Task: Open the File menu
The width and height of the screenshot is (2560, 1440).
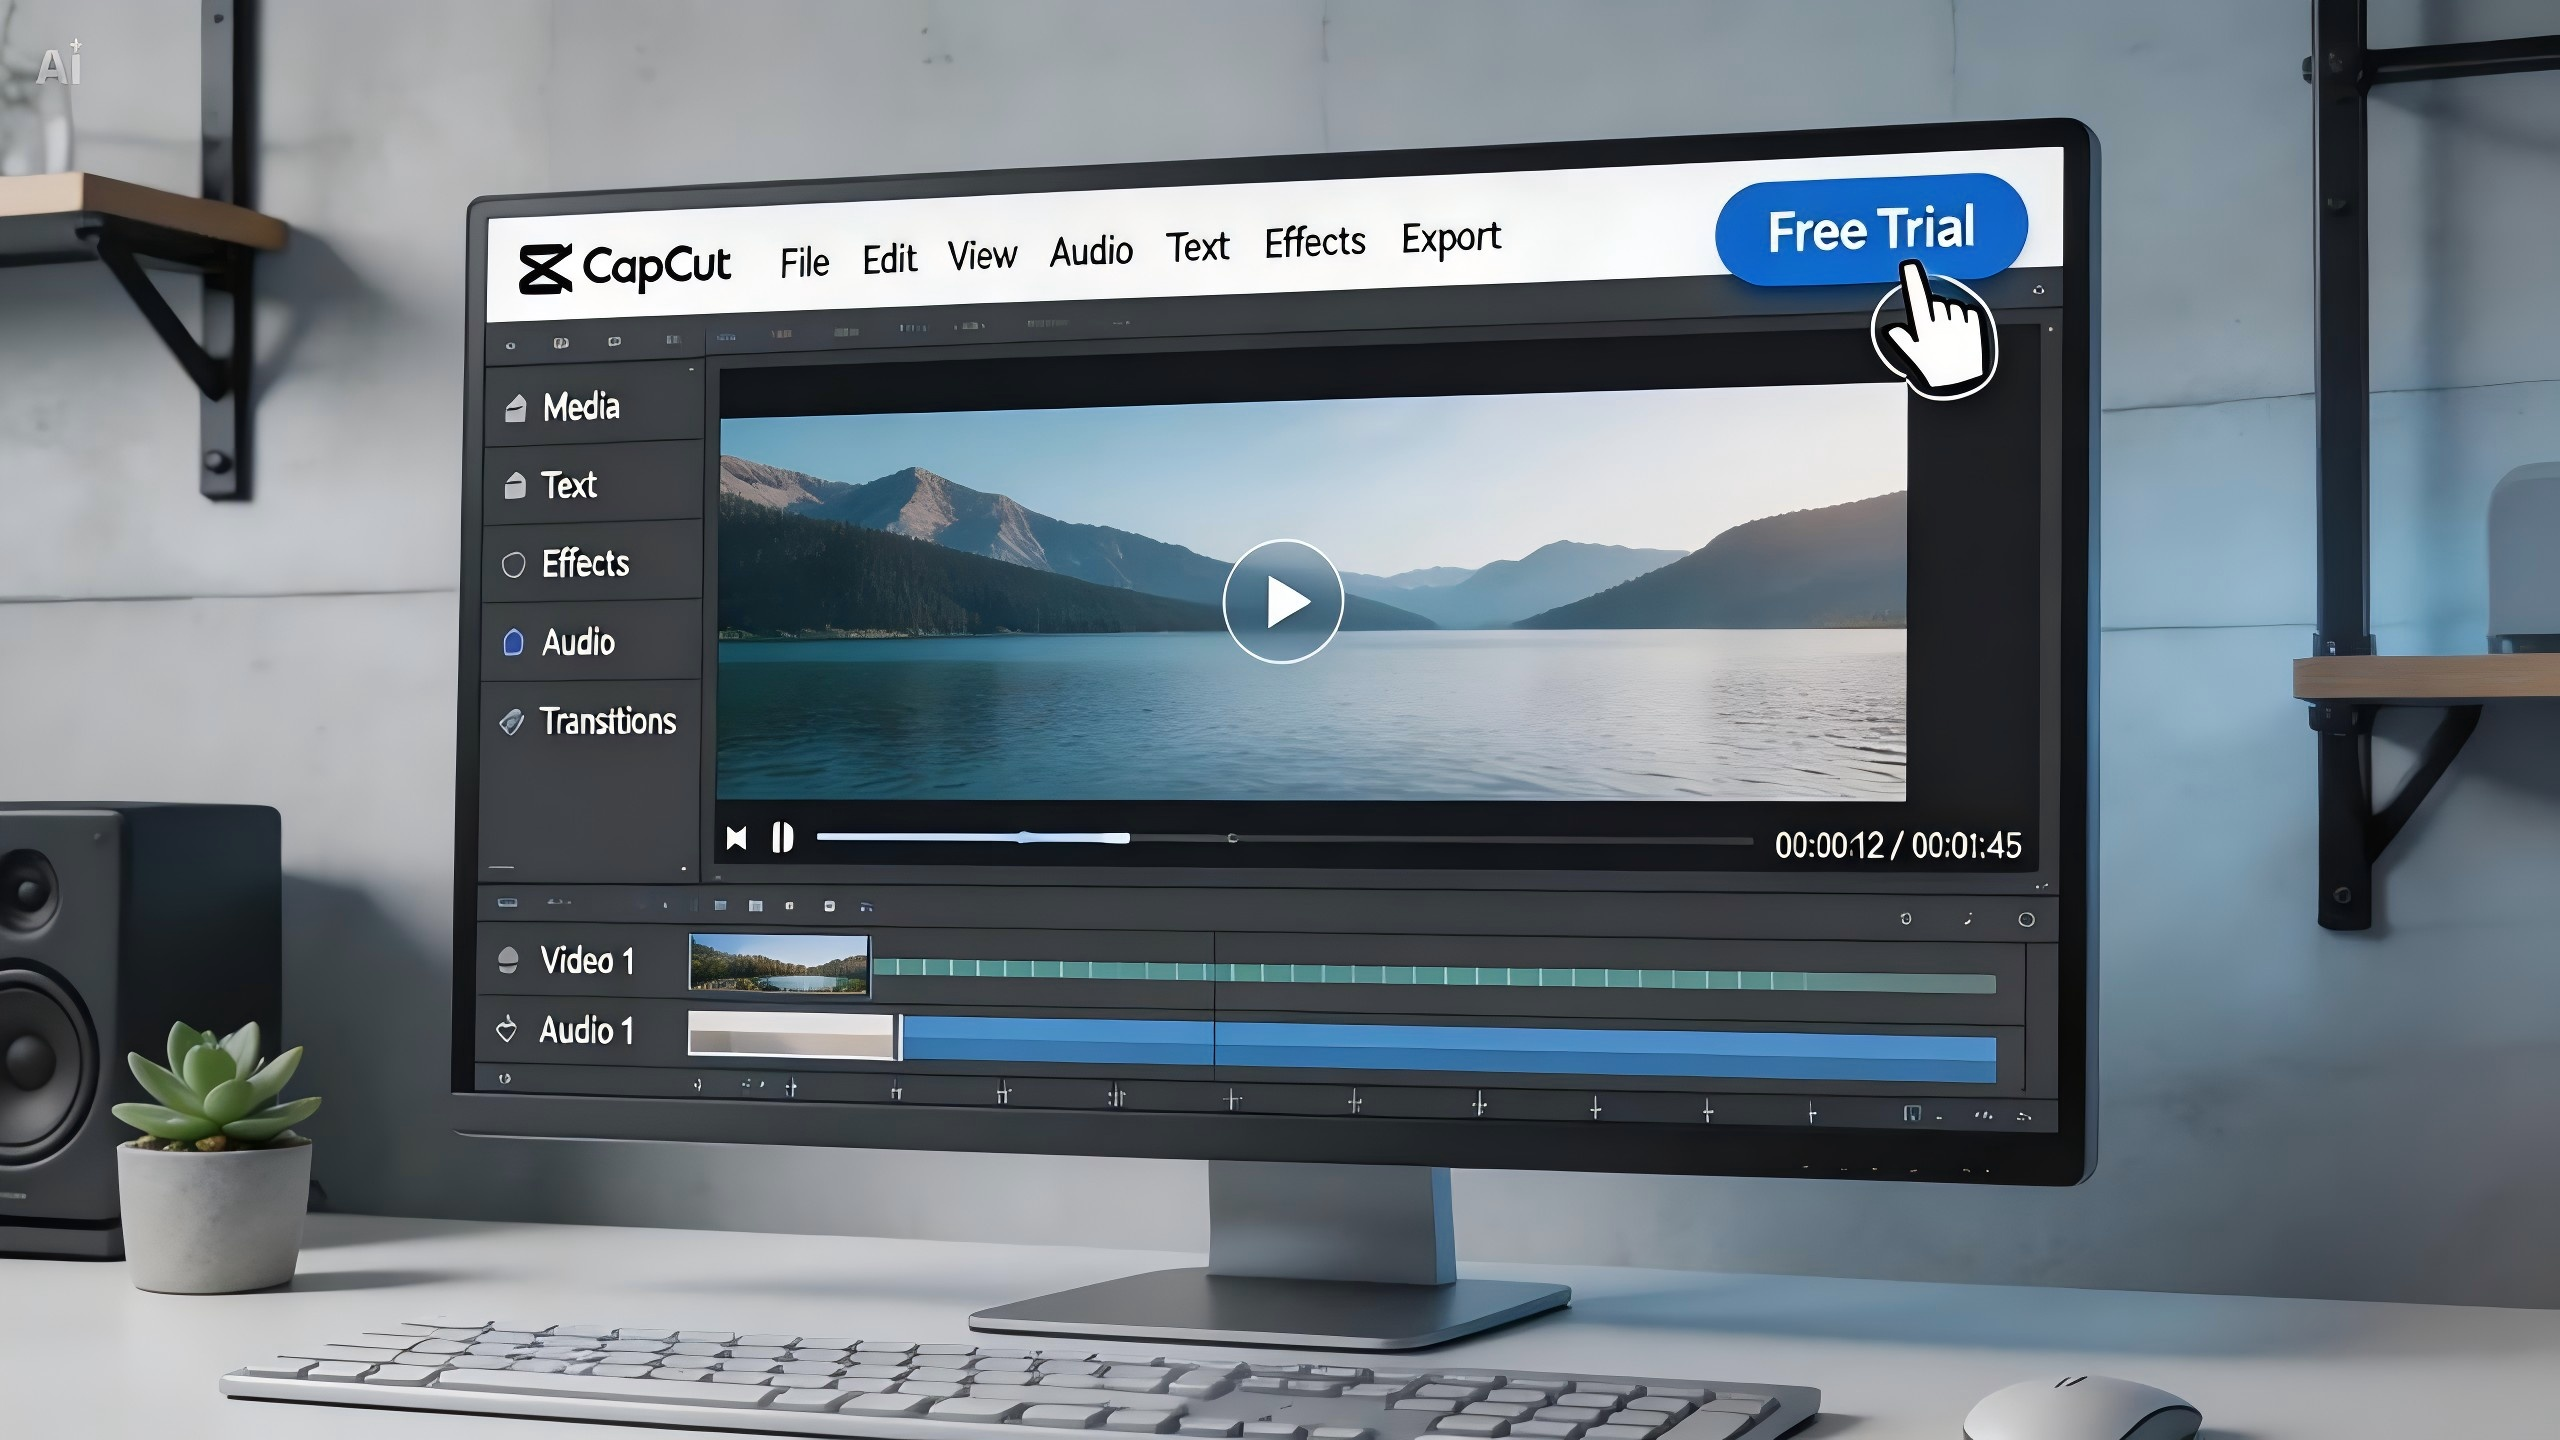Action: pyautogui.click(x=803, y=261)
